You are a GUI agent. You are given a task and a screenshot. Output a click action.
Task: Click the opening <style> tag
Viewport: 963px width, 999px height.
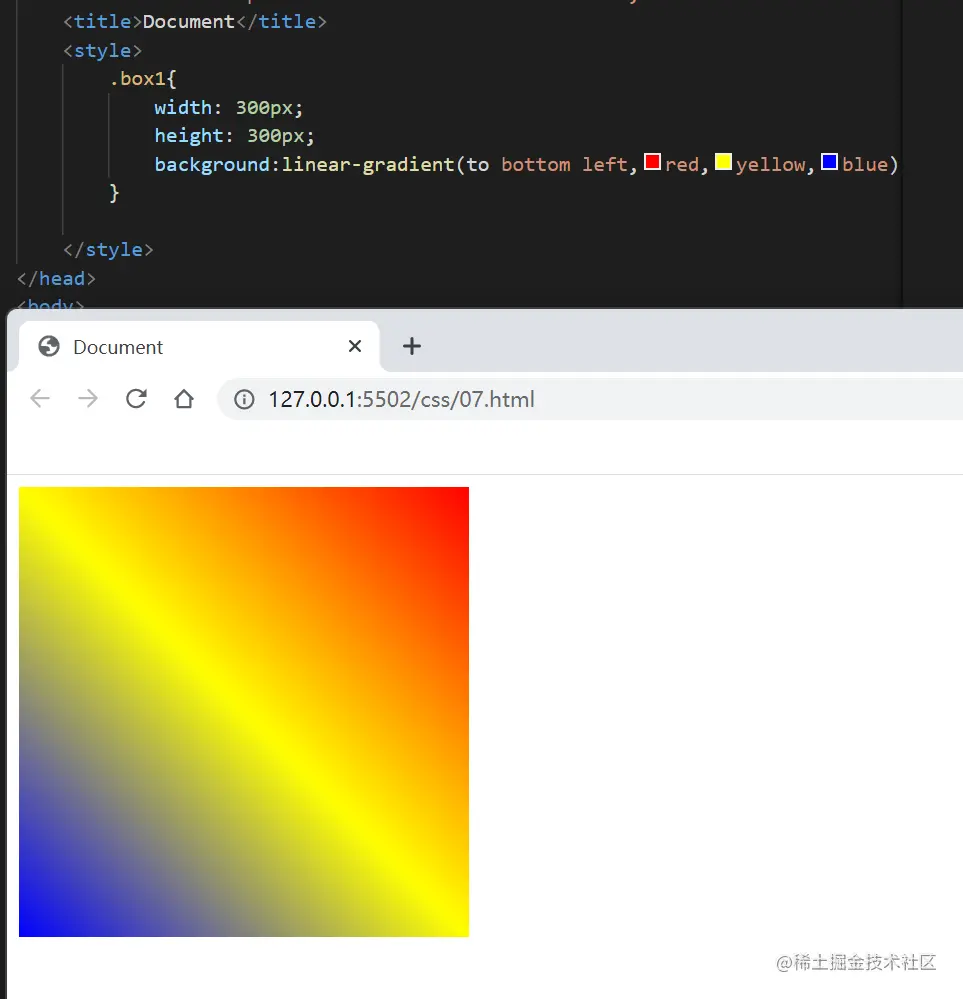pos(102,50)
